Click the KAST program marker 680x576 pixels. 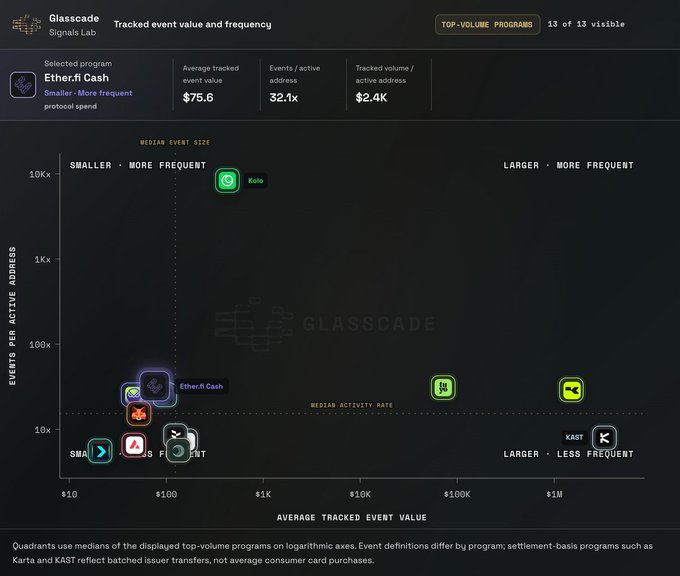pos(604,438)
